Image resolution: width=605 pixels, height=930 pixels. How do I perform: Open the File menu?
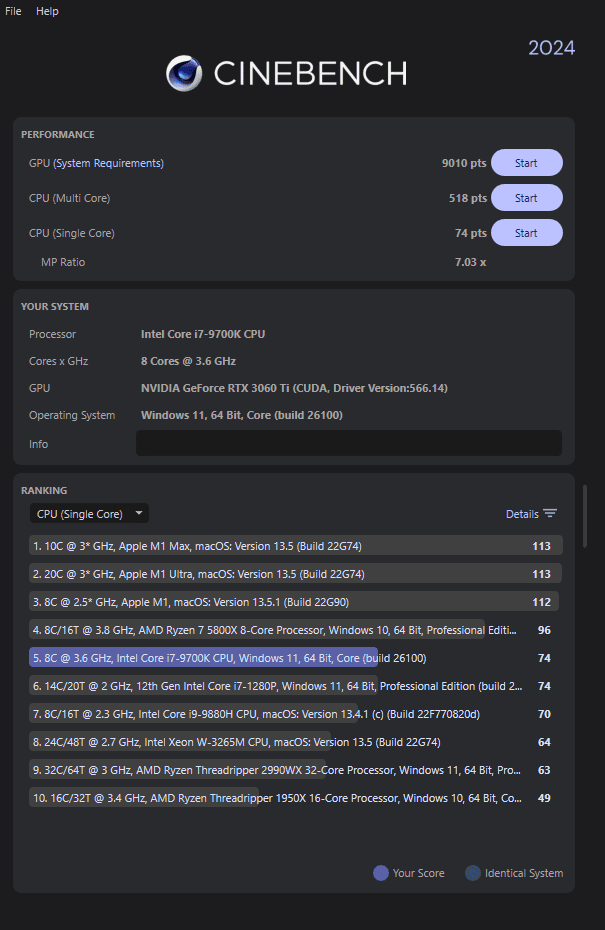pos(13,11)
